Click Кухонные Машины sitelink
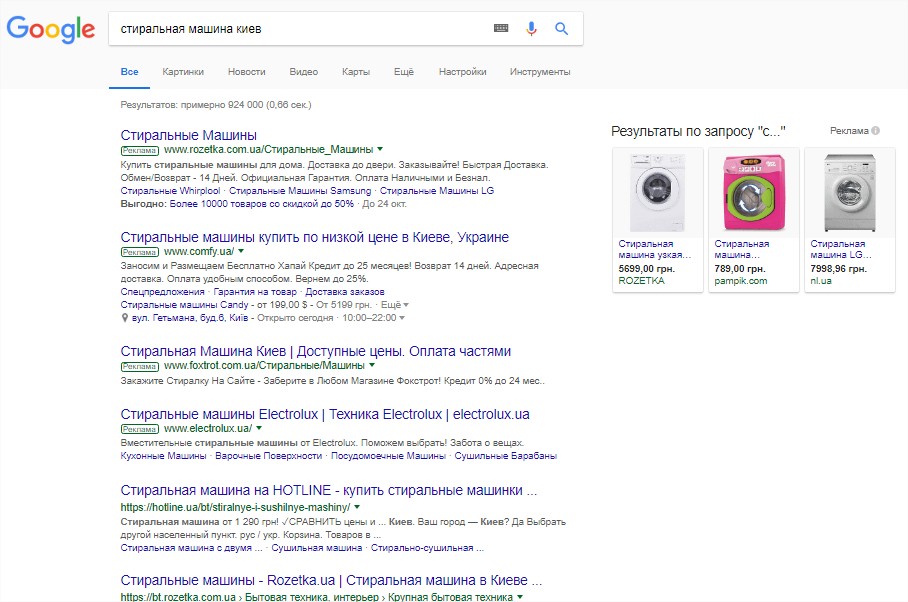Screen dimensions: 908x602 point(163,456)
